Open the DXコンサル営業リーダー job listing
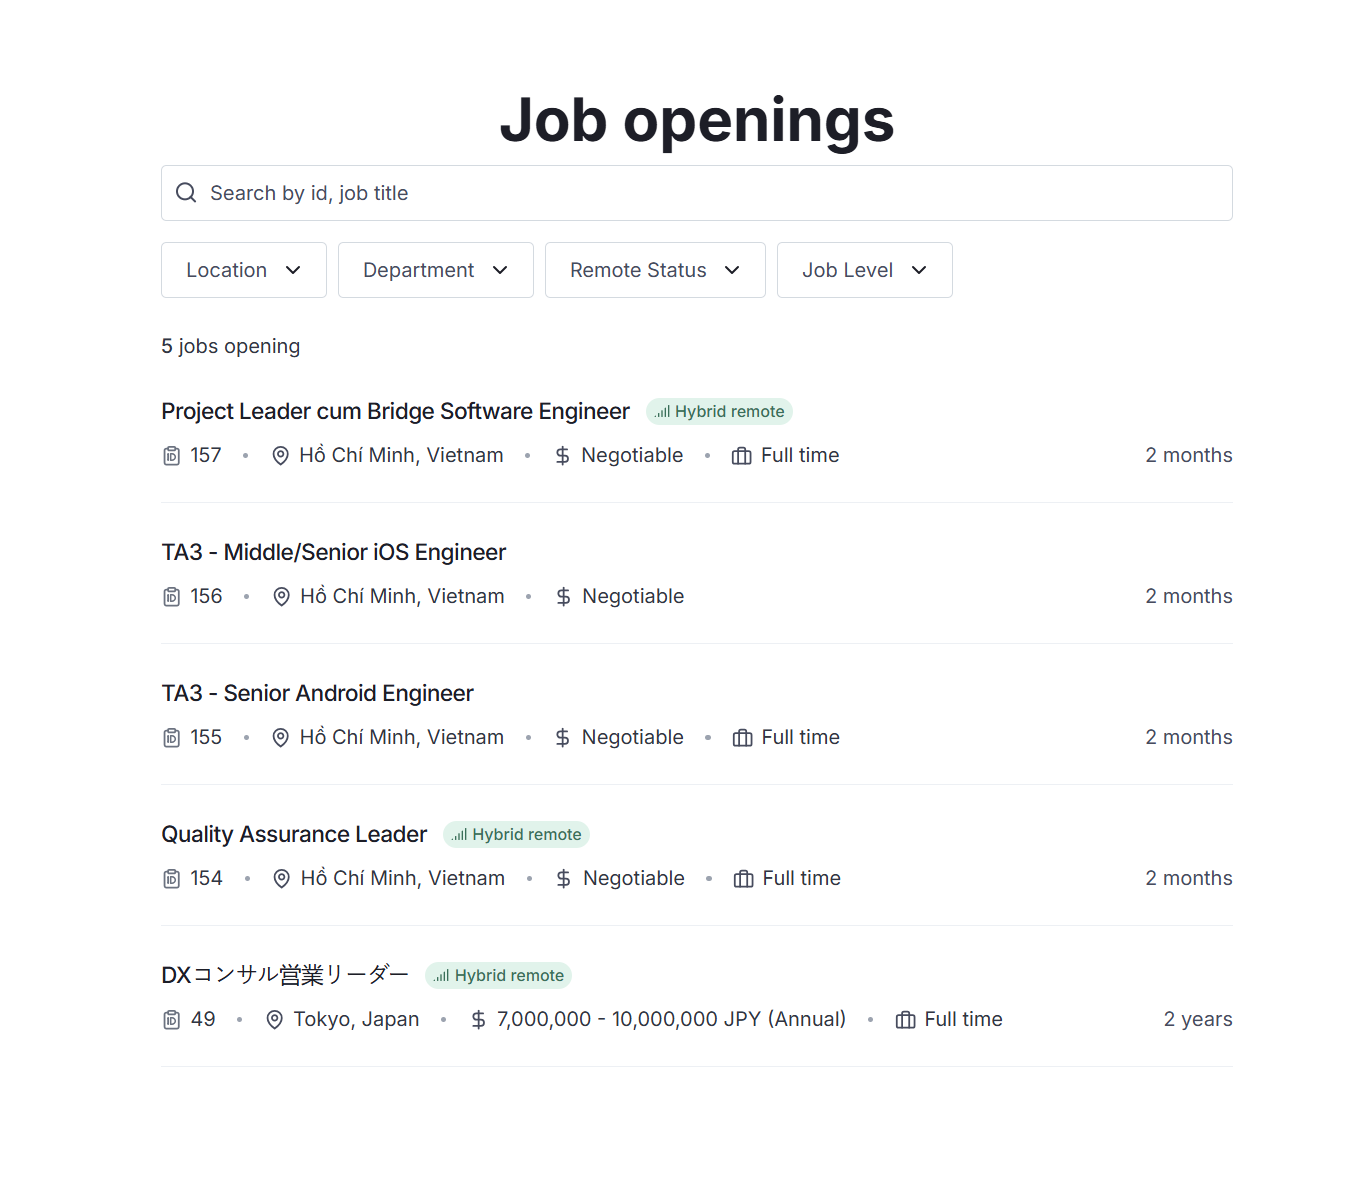The image size is (1369, 1180). click(285, 975)
